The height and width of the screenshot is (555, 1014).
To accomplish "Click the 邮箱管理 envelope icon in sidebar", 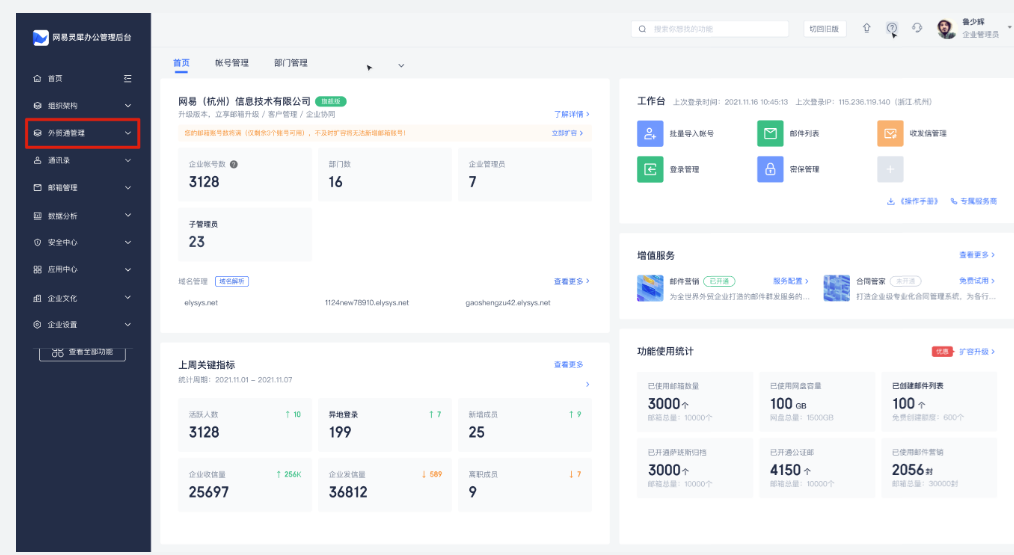I will click(38, 188).
